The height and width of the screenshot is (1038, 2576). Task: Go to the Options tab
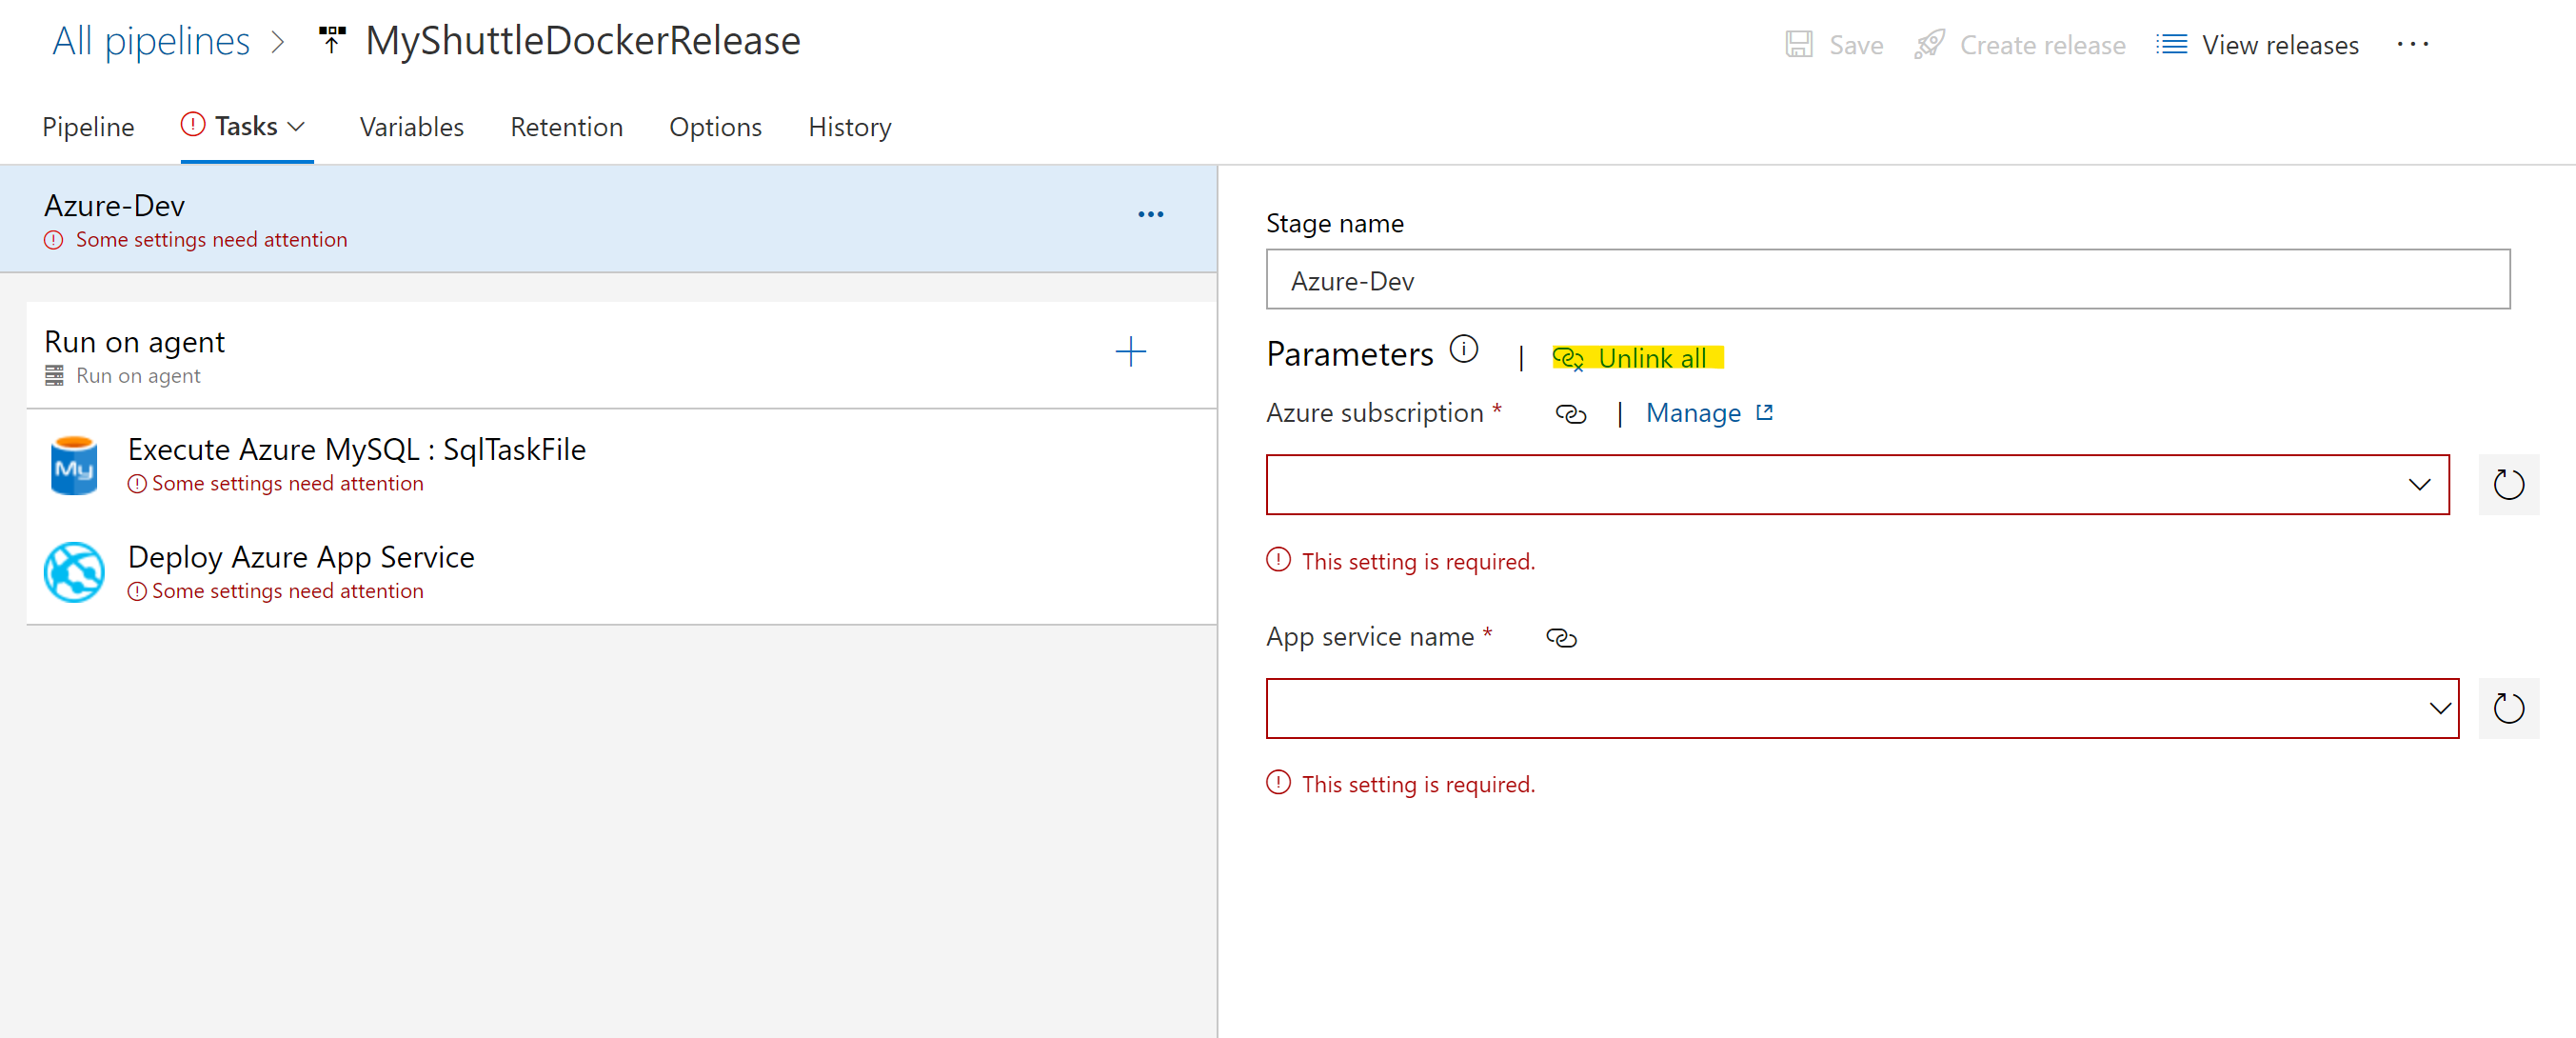click(715, 127)
